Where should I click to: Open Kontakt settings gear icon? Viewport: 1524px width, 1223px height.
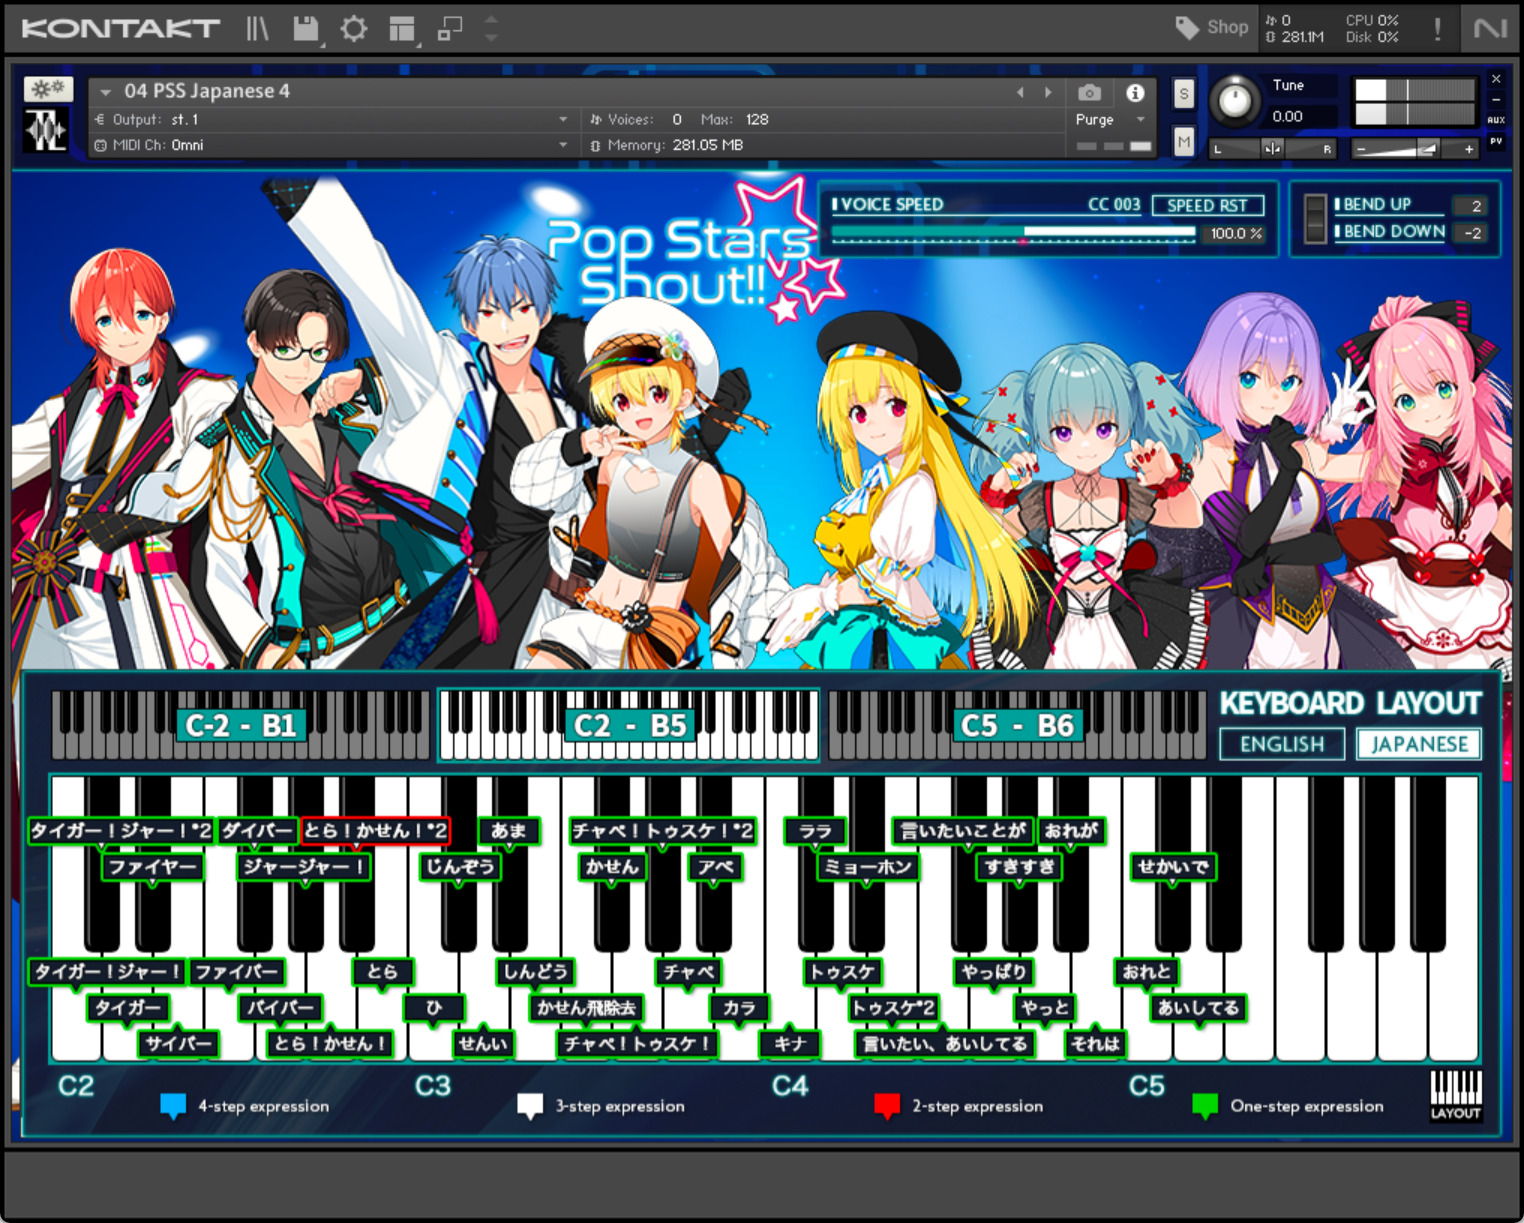point(353,28)
